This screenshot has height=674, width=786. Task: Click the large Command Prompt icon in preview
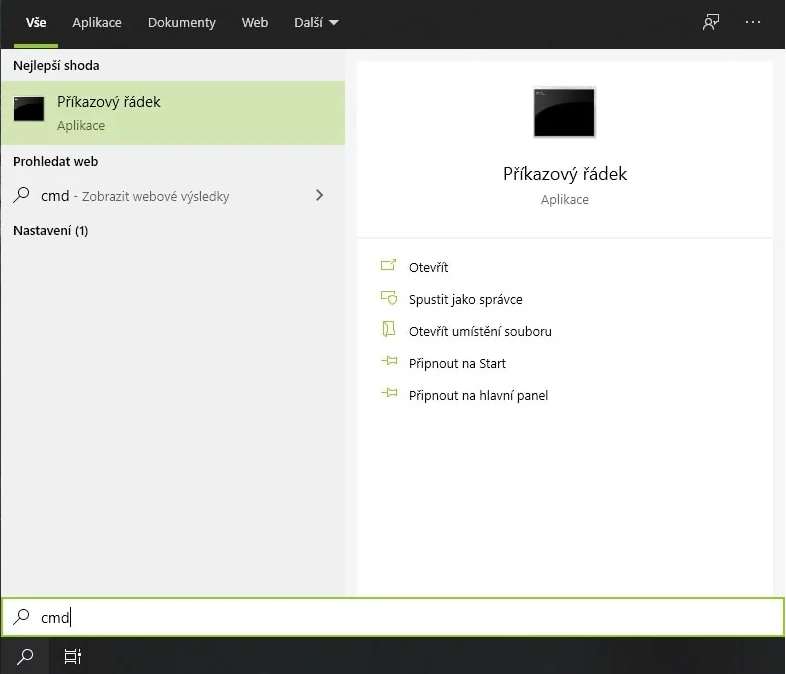point(564,112)
